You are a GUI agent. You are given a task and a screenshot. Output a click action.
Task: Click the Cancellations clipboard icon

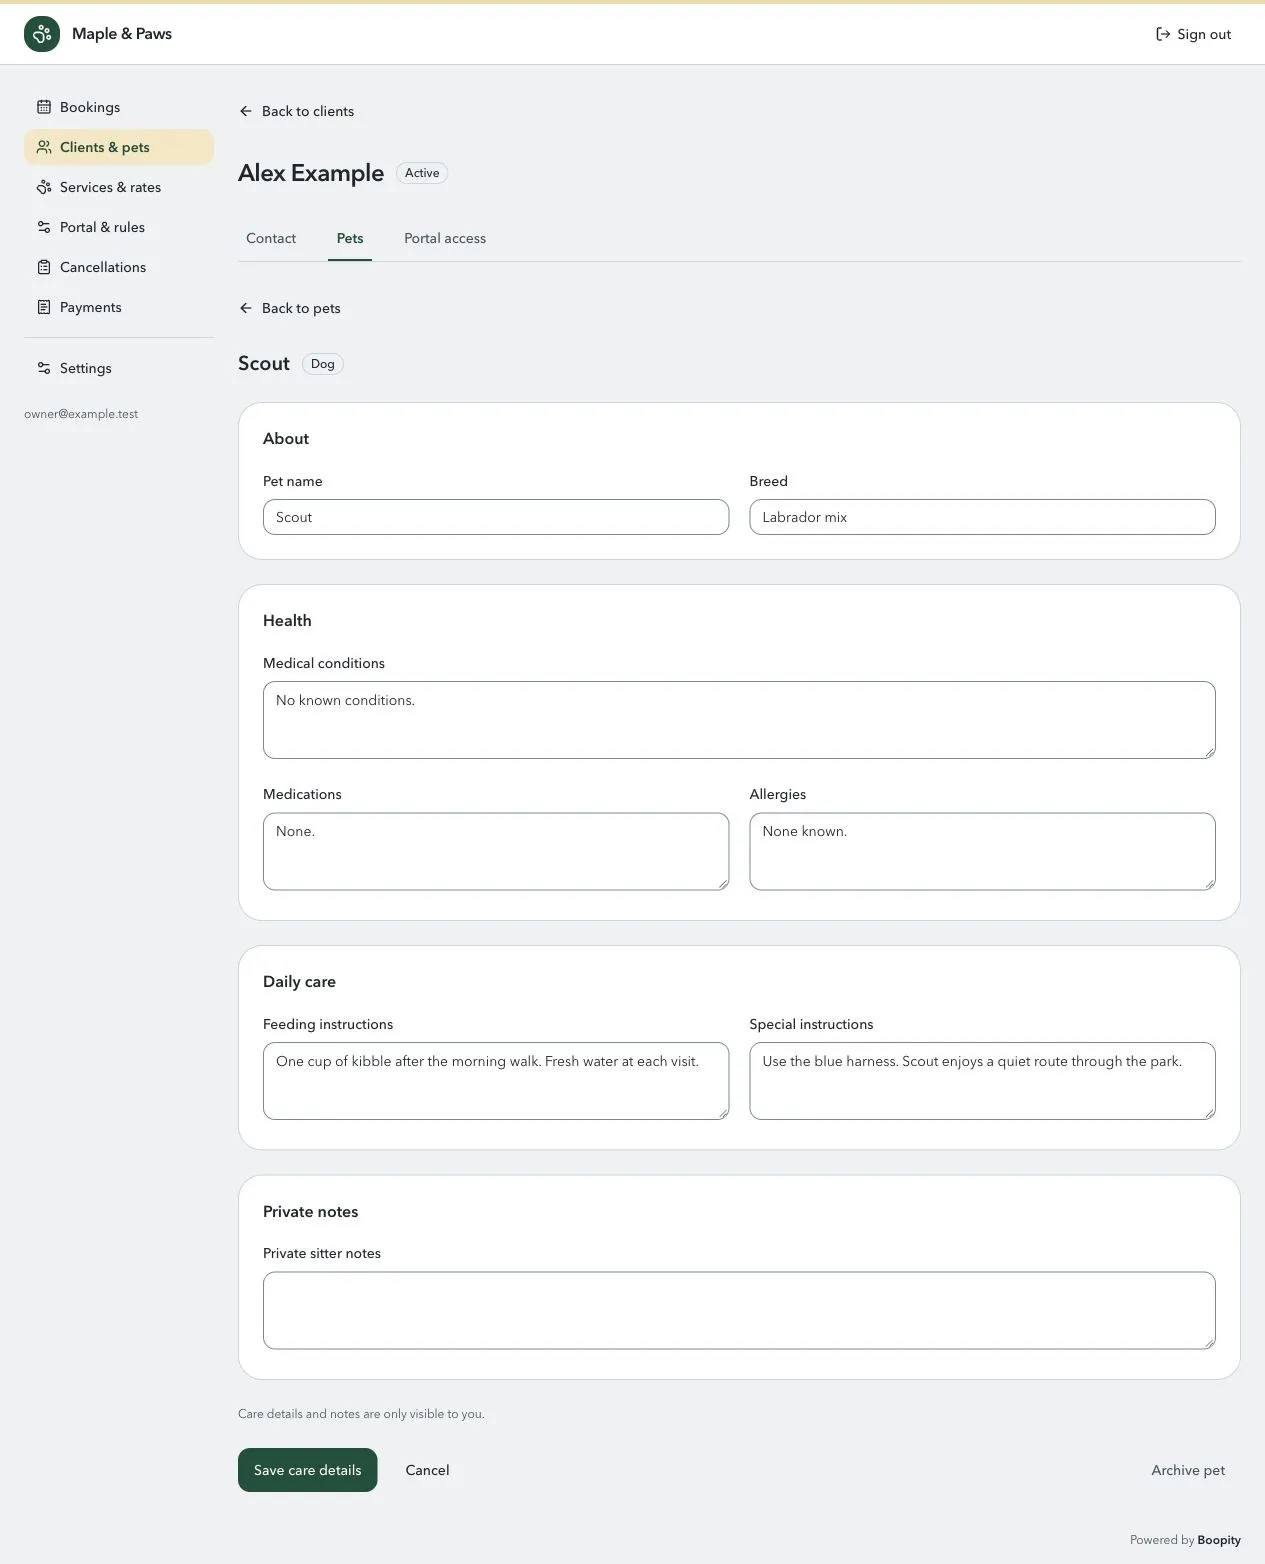coord(44,267)
